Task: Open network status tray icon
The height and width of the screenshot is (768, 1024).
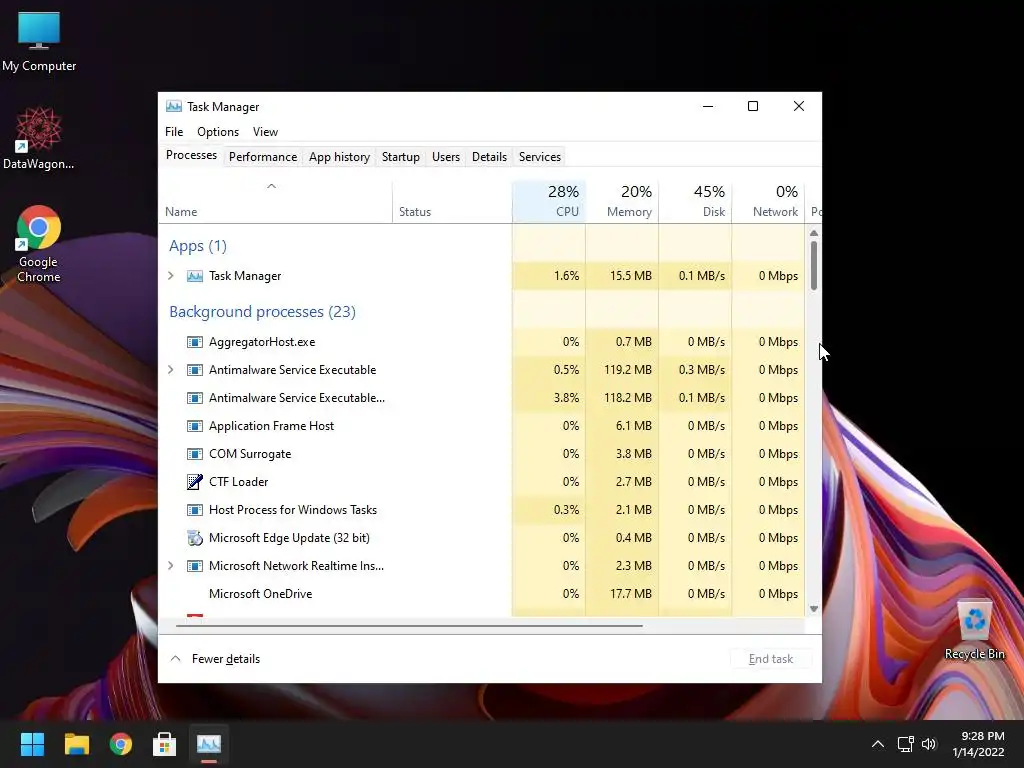Action: click(905, 744)
